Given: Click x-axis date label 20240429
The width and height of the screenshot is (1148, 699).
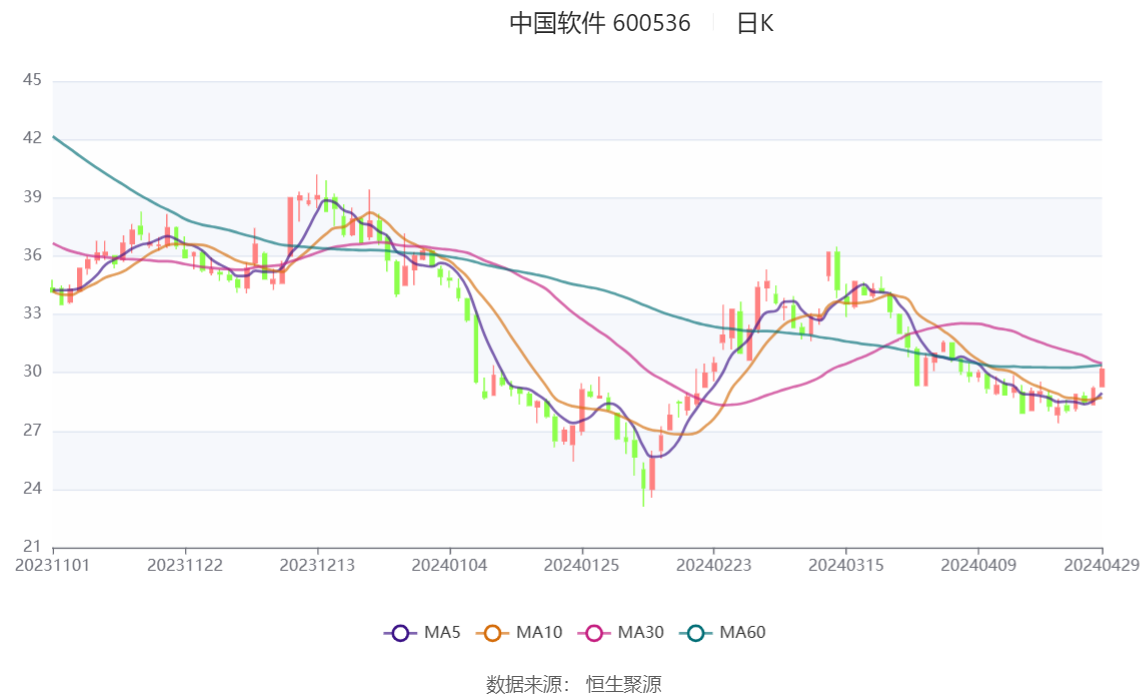Looking at the screenshot, I should [x=1101, y=565].
